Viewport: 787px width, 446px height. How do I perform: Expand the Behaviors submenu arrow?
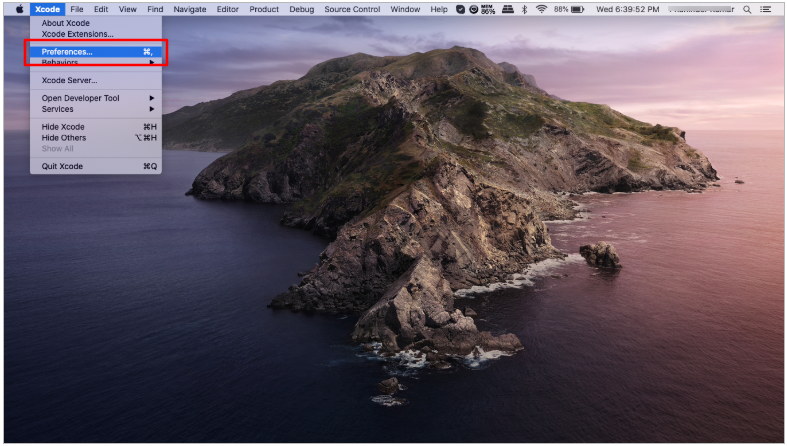click(x=152, y=62)
